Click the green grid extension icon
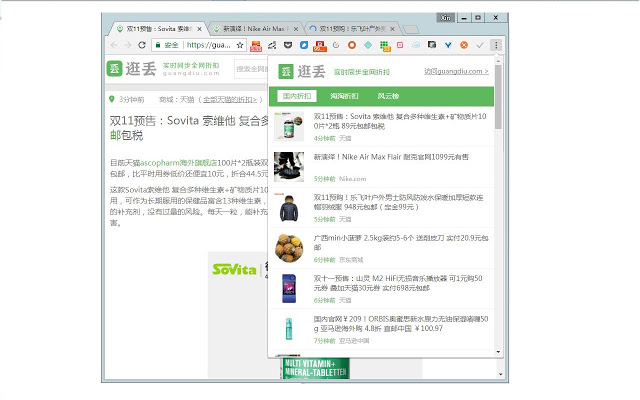Screen dimensions: 640x400 [384, 46]
